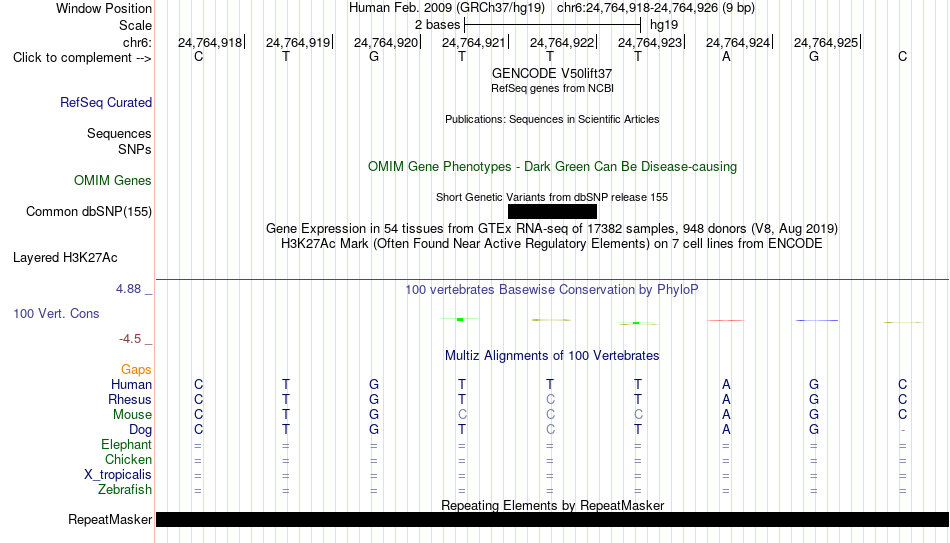
Task: Click 'RefSeq genes from NCBI' title
Action: (553, 88)
